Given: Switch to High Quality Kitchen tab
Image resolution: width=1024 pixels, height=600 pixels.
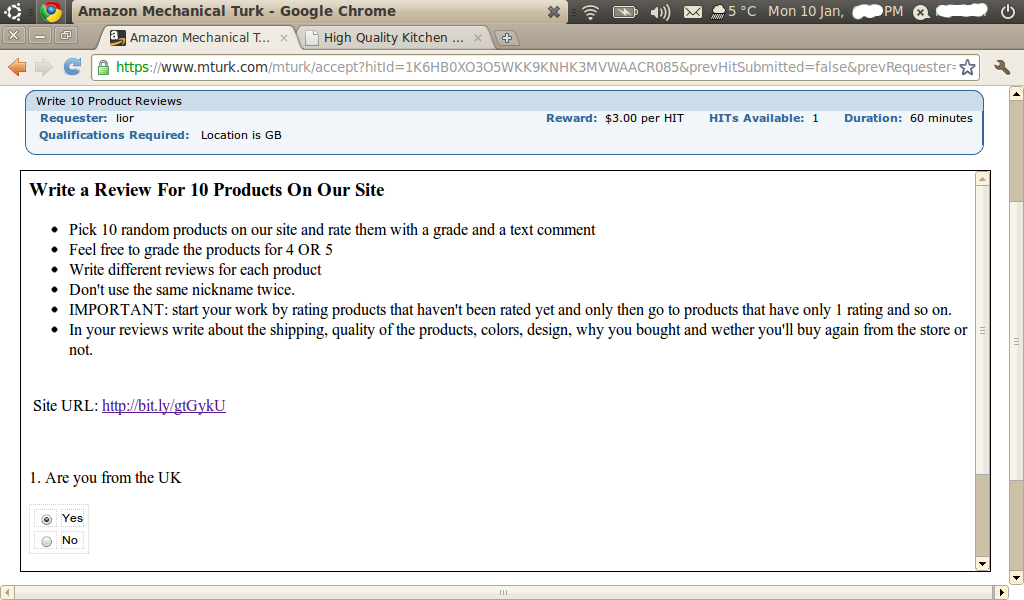Looking at the screenshot, I should tap(394, 38).
